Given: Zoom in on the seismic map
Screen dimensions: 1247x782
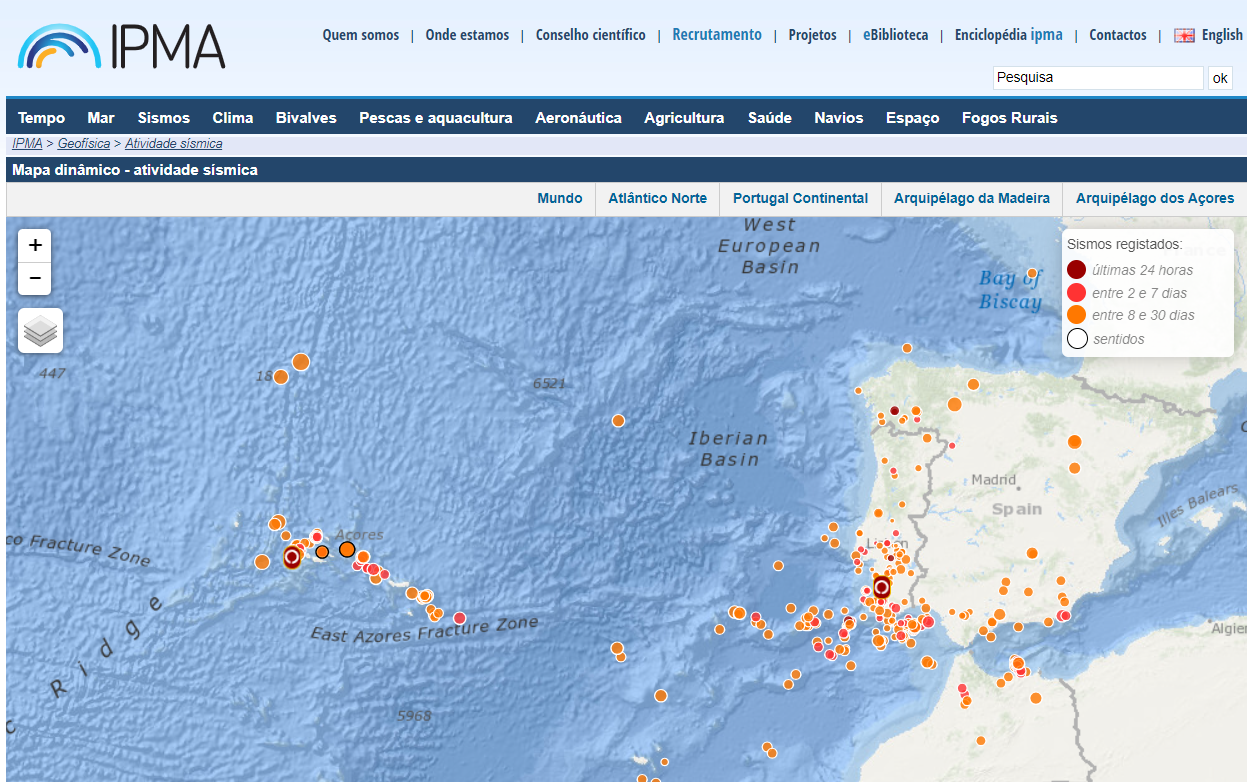Looking at the screenshot, I should coord(35,245).
